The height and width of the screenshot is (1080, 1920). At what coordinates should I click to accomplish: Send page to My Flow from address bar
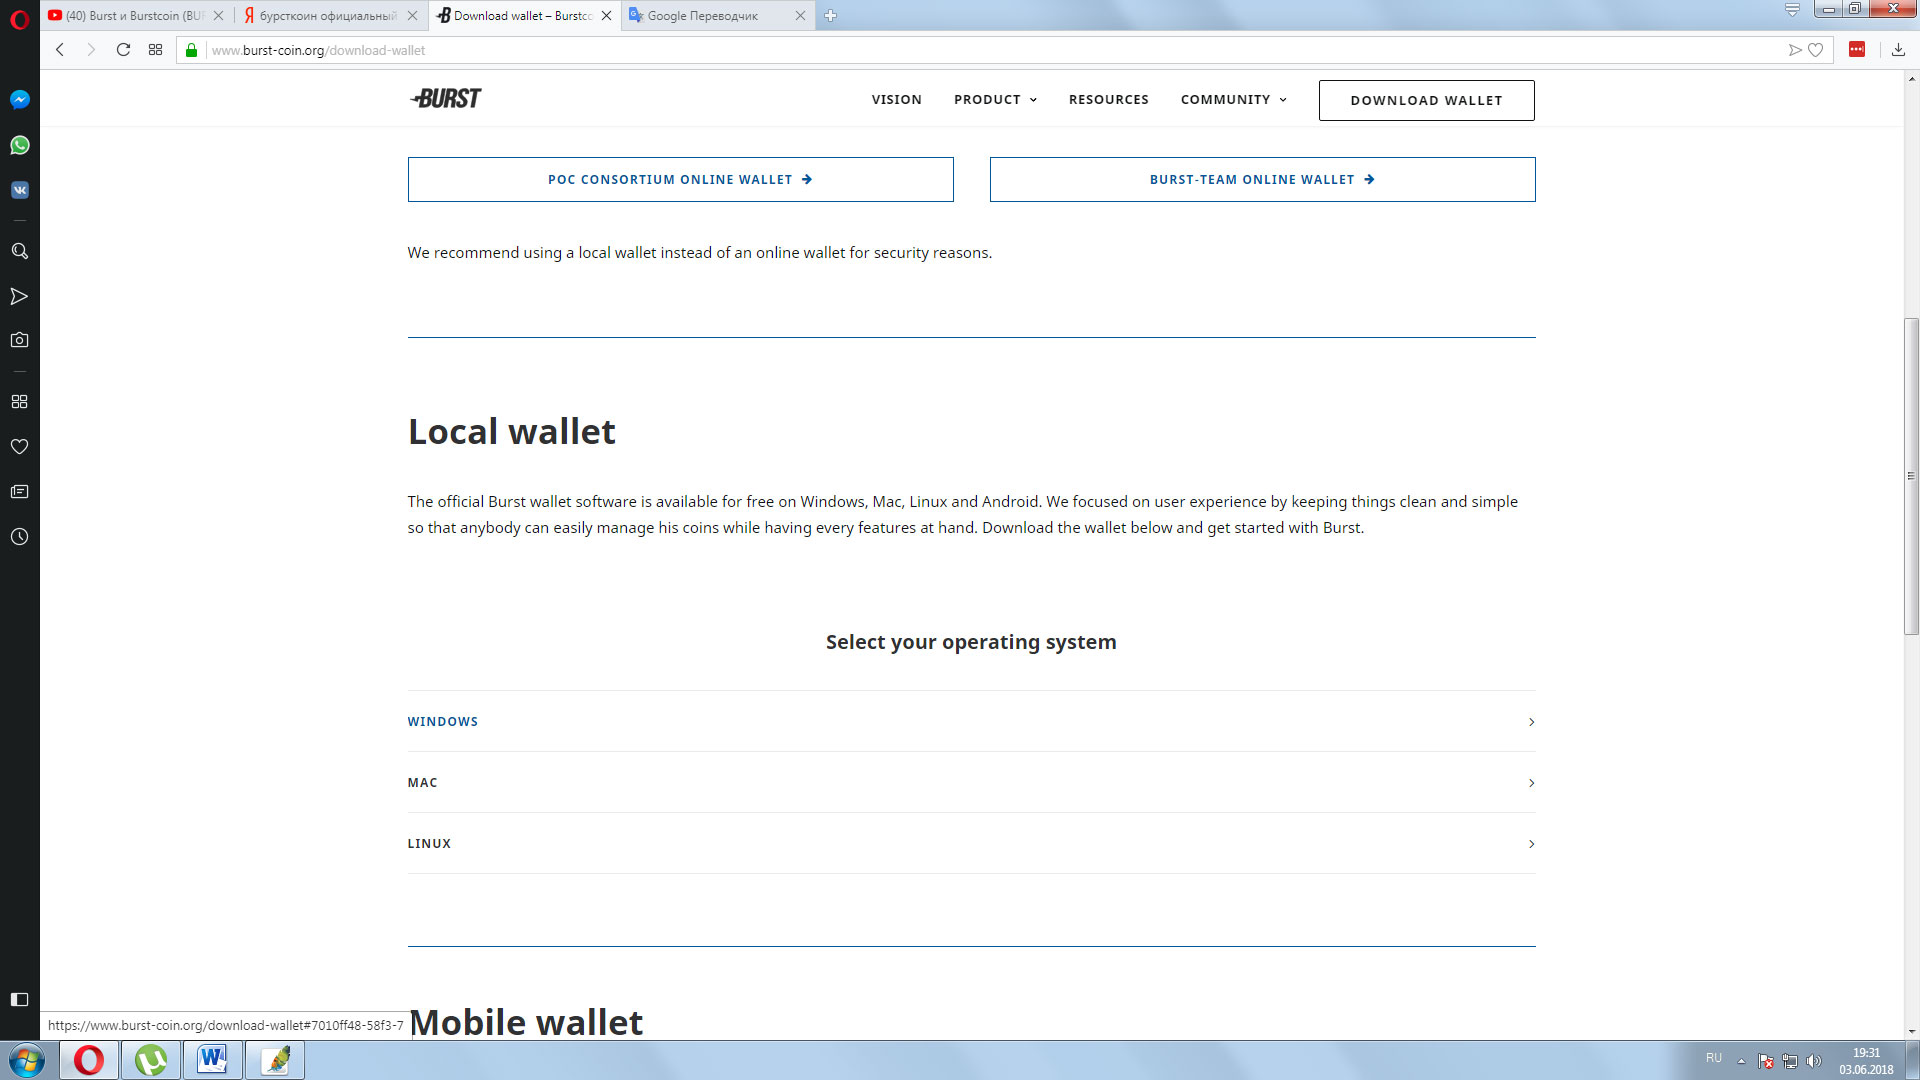1795,50
